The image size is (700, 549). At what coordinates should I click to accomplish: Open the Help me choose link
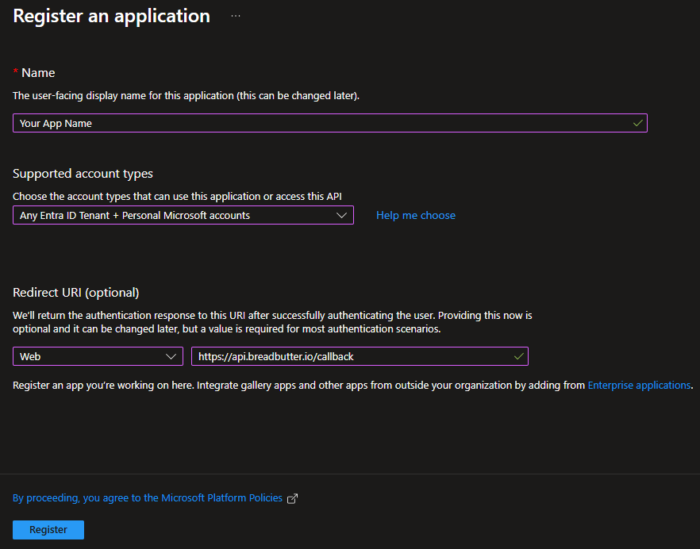click(415, 215)
